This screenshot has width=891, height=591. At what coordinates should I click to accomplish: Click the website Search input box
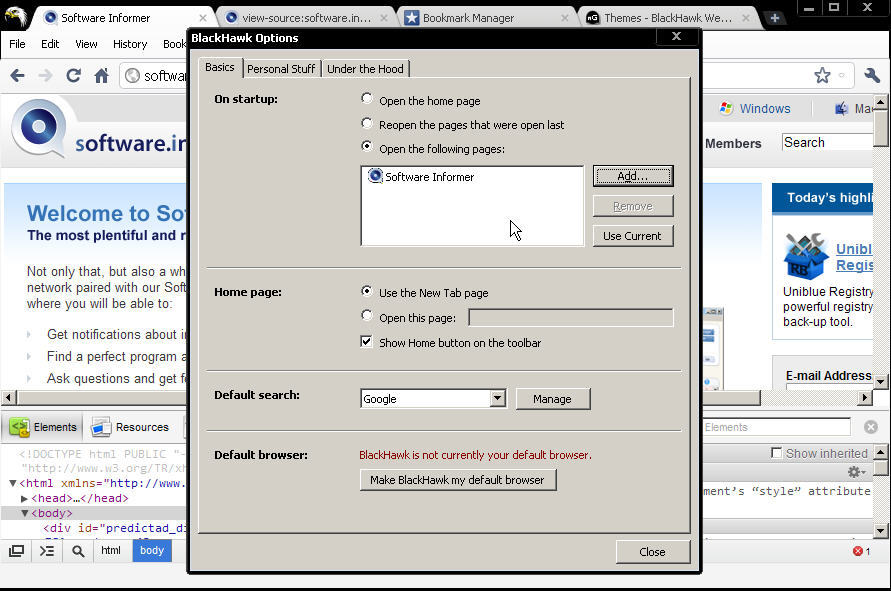pyautogui.click(x=827, y=142)
